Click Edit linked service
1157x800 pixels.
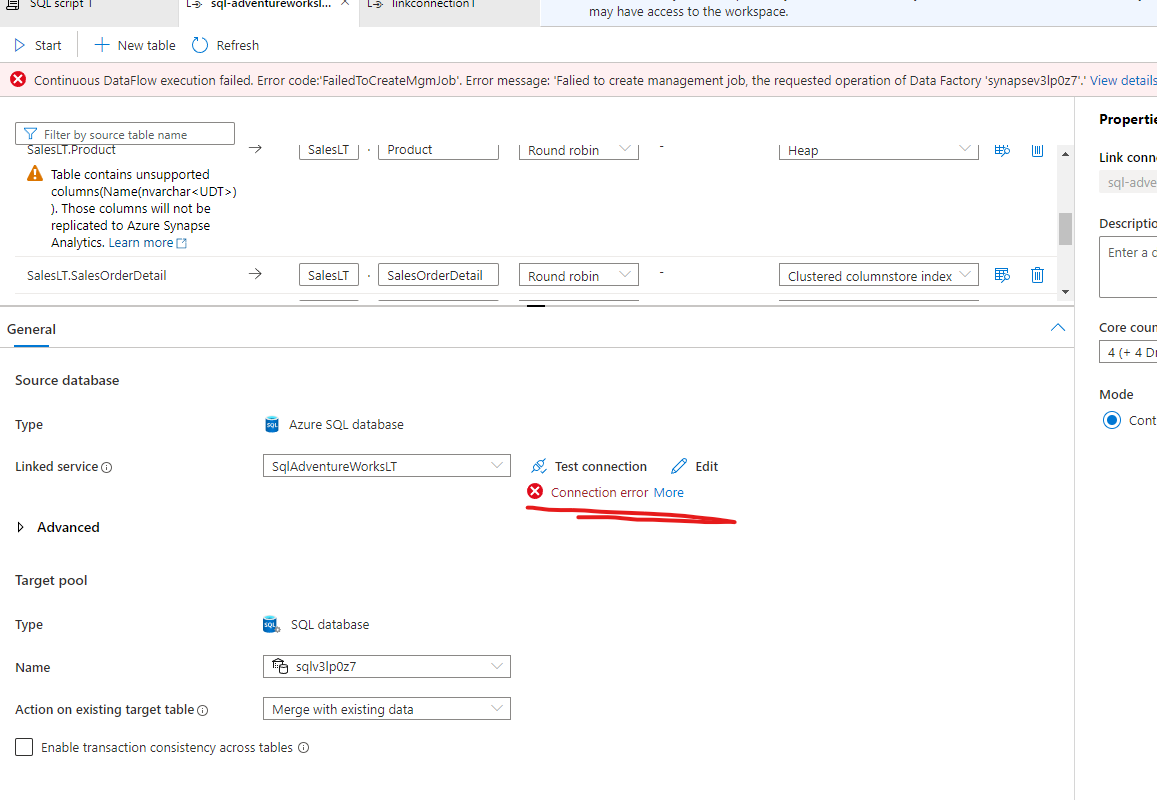coord(694,466)
